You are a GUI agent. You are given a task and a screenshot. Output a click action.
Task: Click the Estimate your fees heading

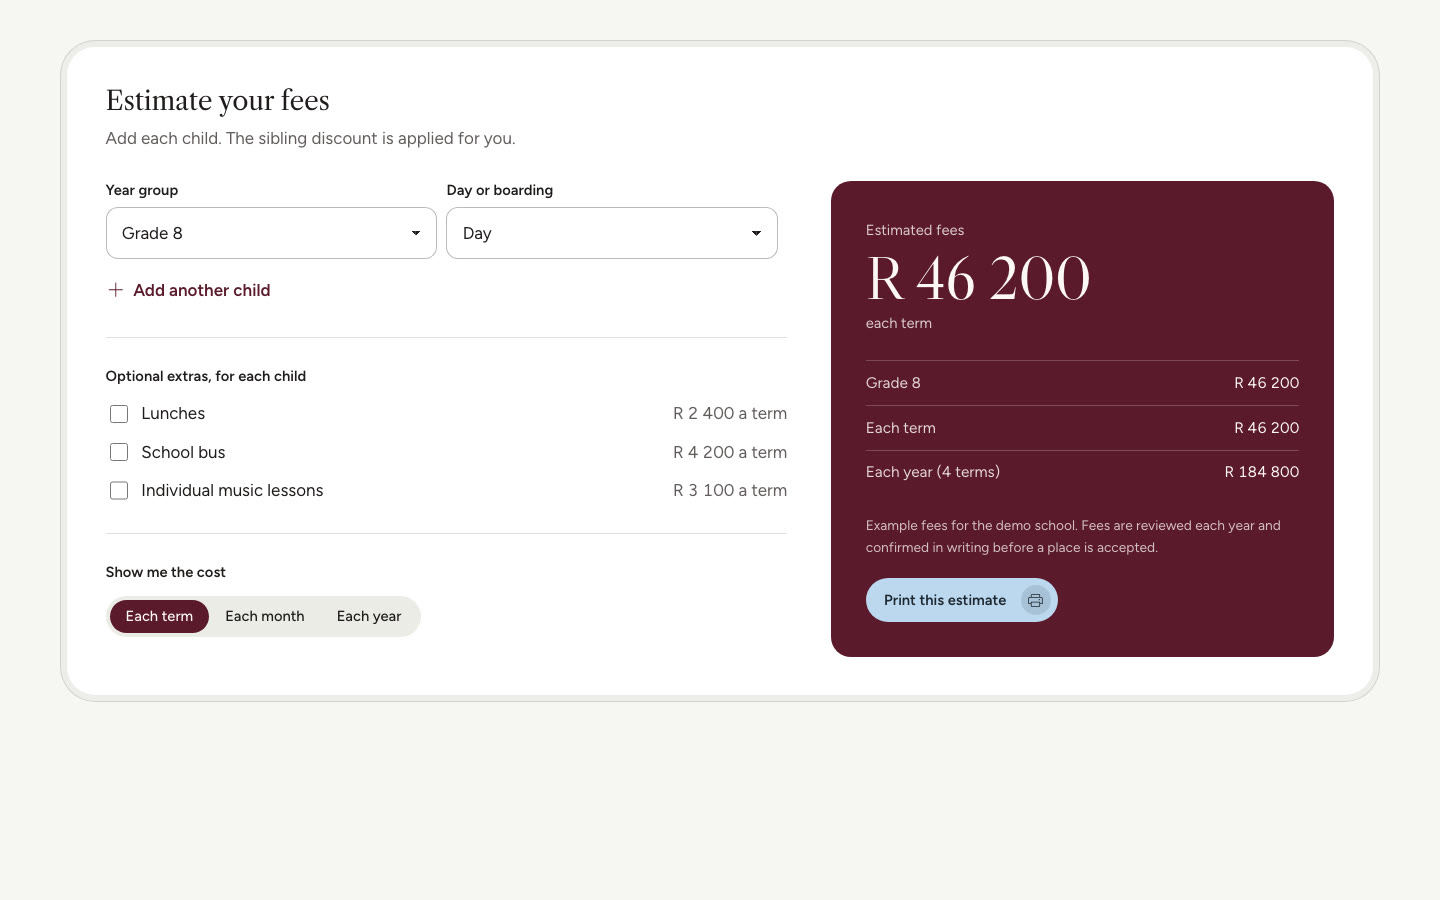pos(218,100)
